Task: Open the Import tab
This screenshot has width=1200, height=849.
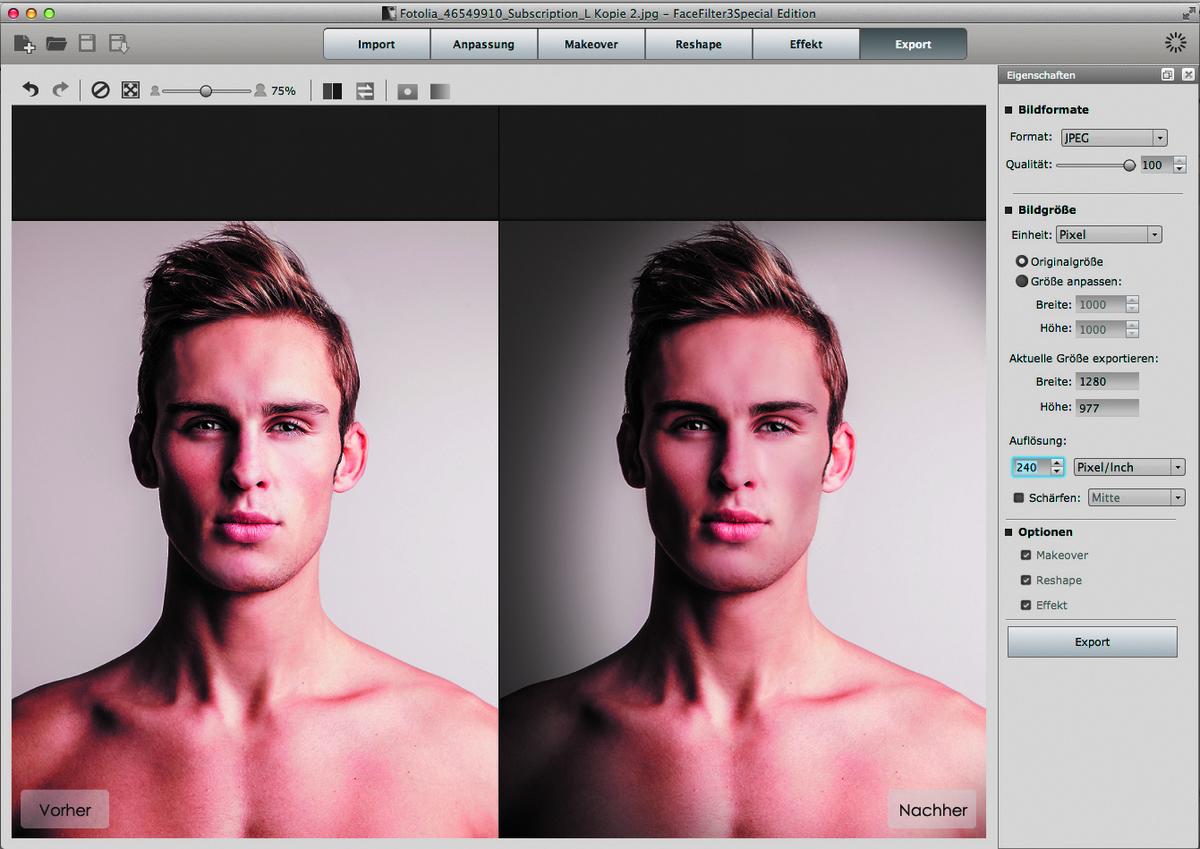Action: pyautogui.click(x=376, y=44)
